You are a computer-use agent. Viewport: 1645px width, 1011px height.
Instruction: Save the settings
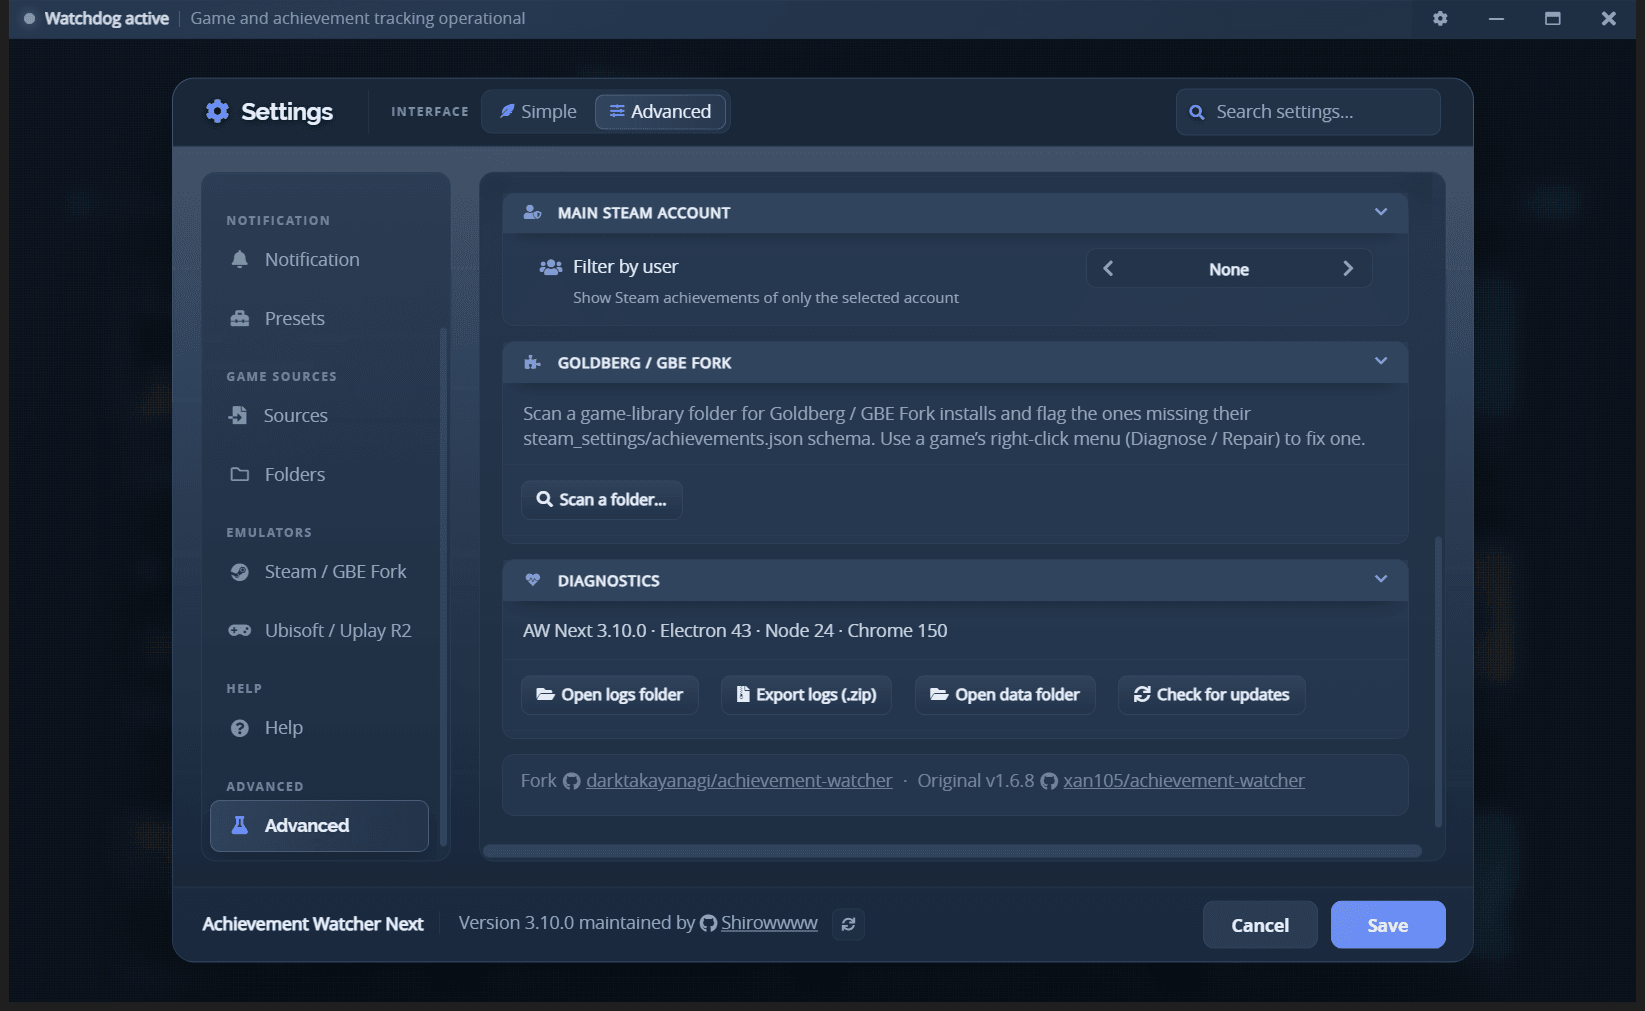click(1388, 925)
